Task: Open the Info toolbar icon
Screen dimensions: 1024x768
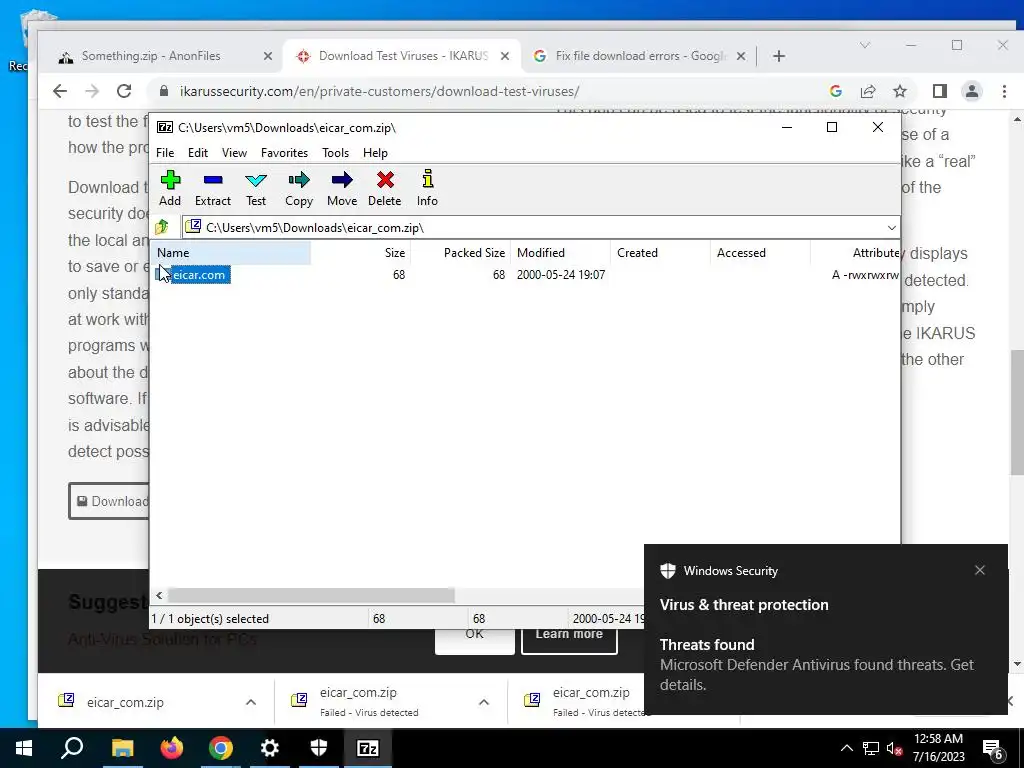Action: pyautogui.click(x=428, y=188)
